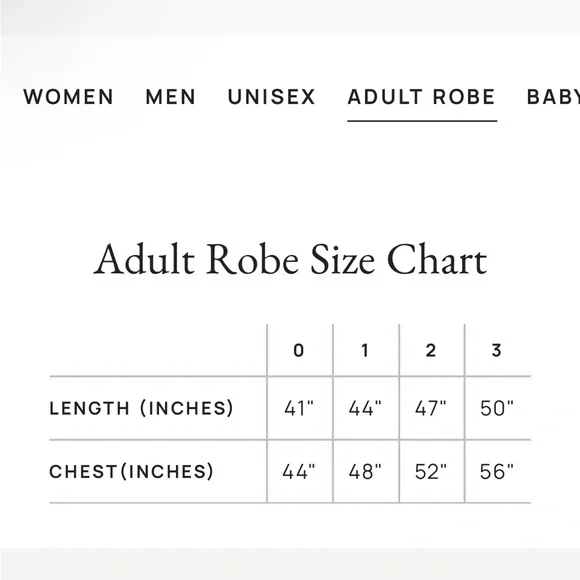
Task: Switch to the WOMEN size tab
Action: [68, 97]
